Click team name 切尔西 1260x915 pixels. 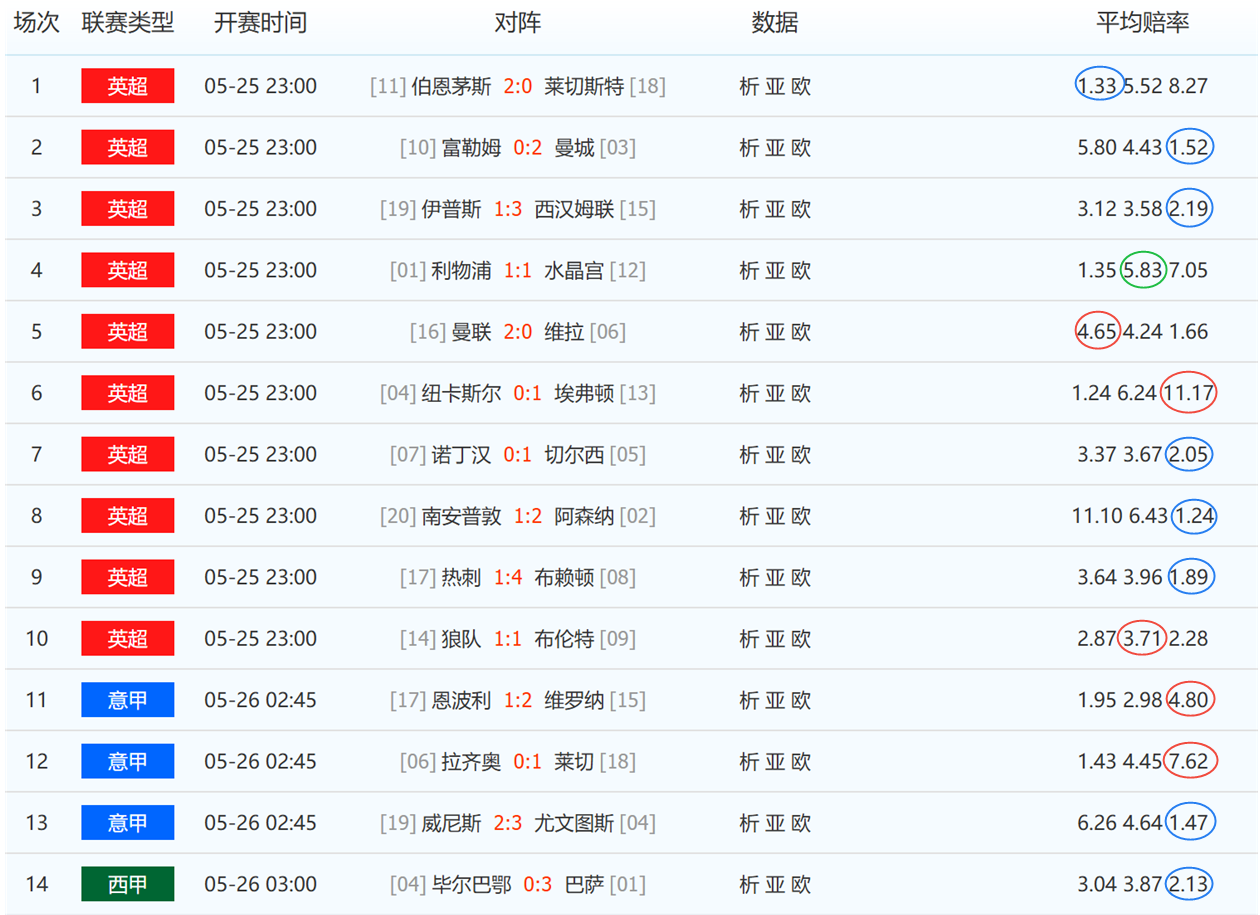[x=574, y=454]
